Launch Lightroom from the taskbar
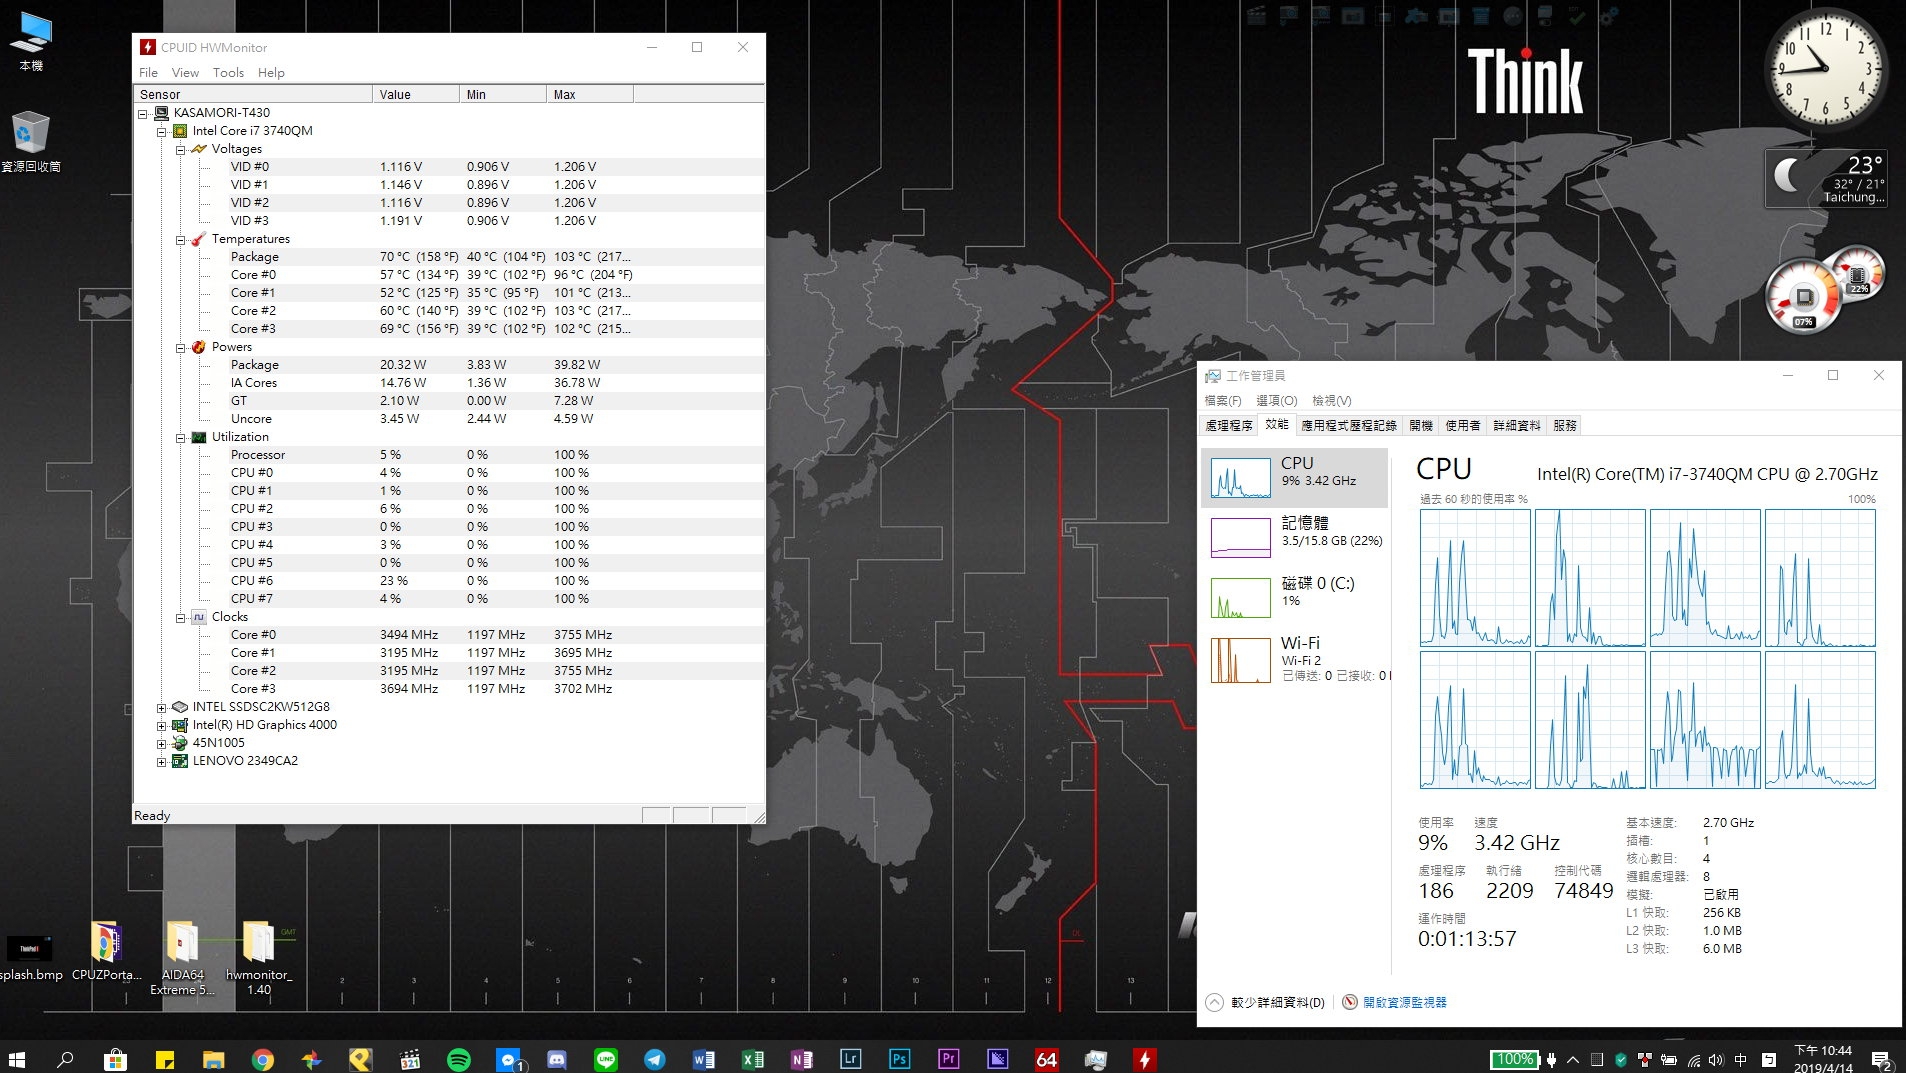 [851, 1059]
